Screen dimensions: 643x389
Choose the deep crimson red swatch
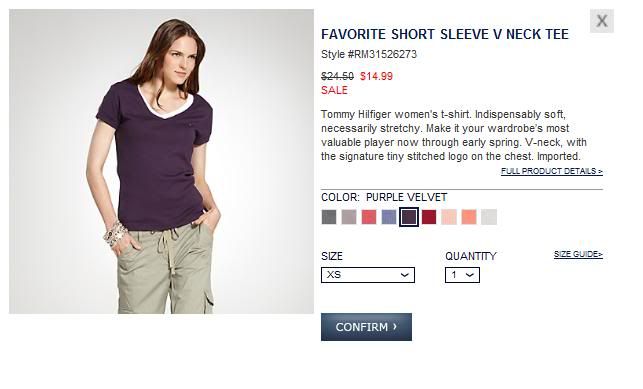429,217
